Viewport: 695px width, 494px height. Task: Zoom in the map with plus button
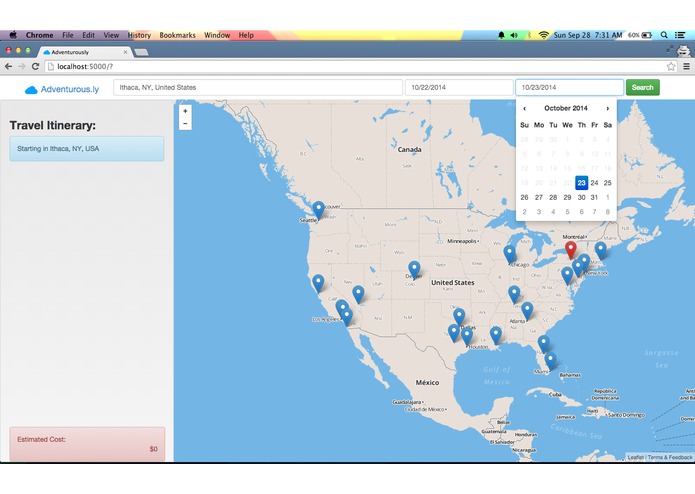[185, 111]
